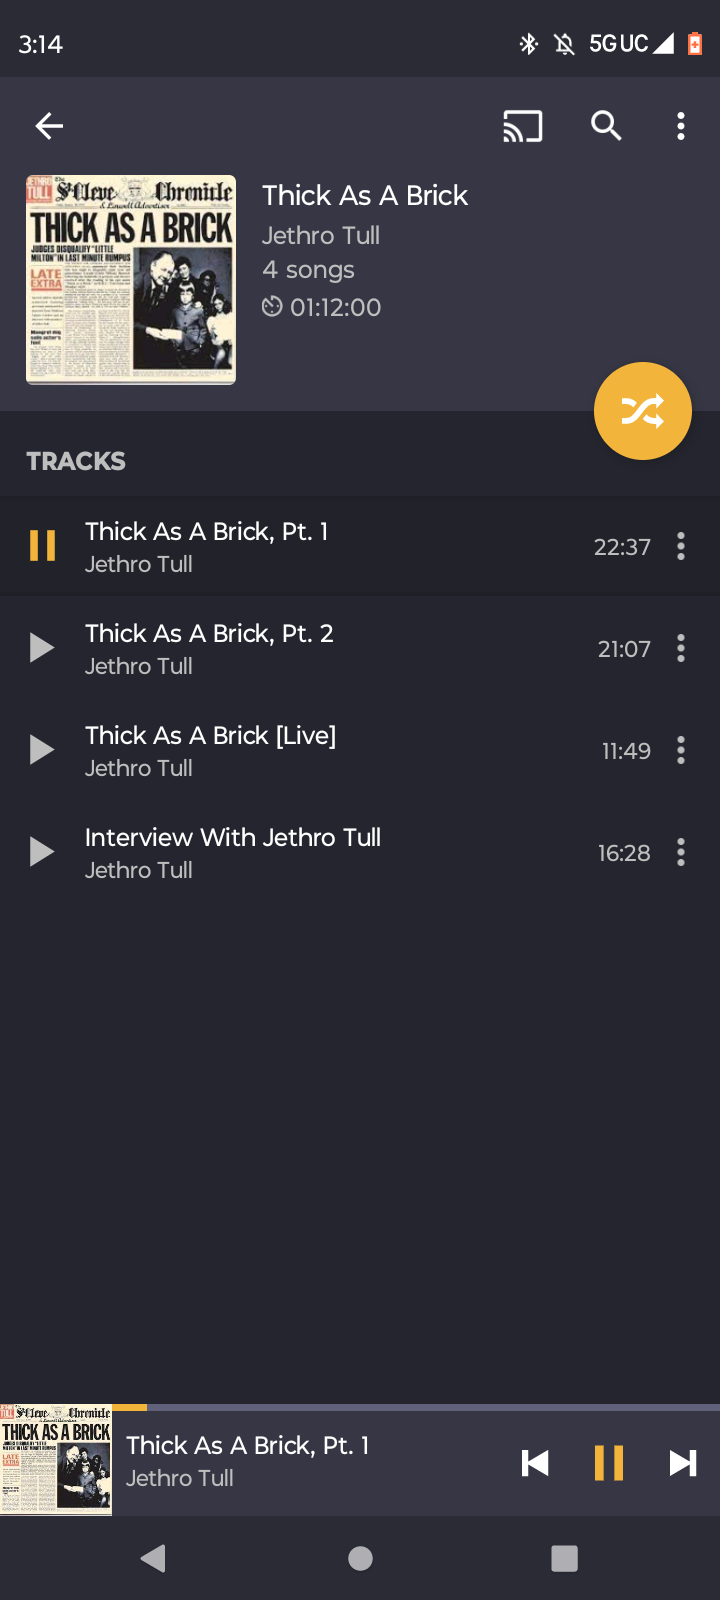Pause playback in the mini player
The width and height of the screenshot is (720, 1600).
pos(608,1463)
